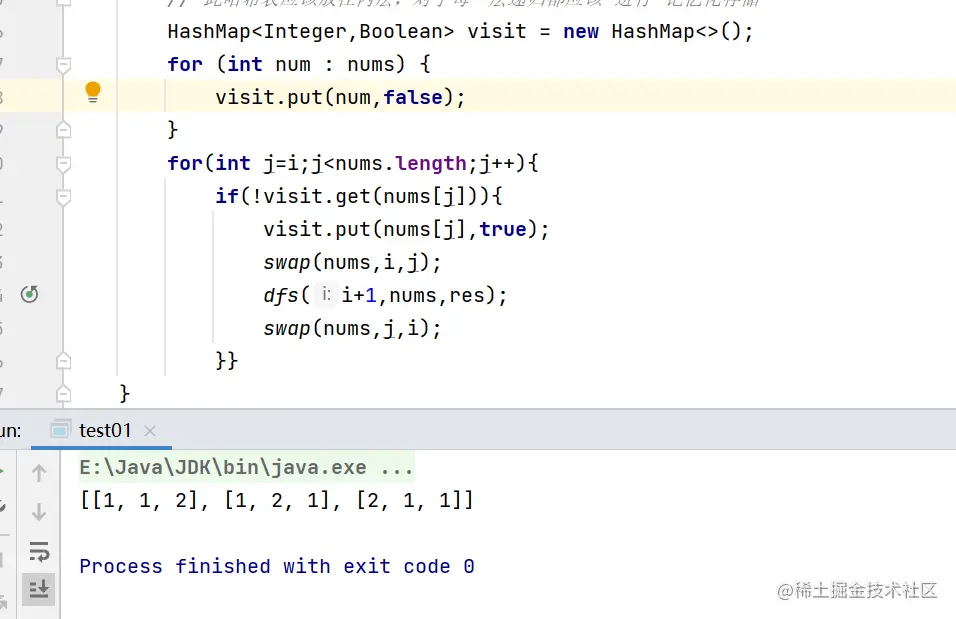Screen dimensions: 956x619
Task: Click the yellow lightbulb quick-fix icon
Action: coord(93,92)
